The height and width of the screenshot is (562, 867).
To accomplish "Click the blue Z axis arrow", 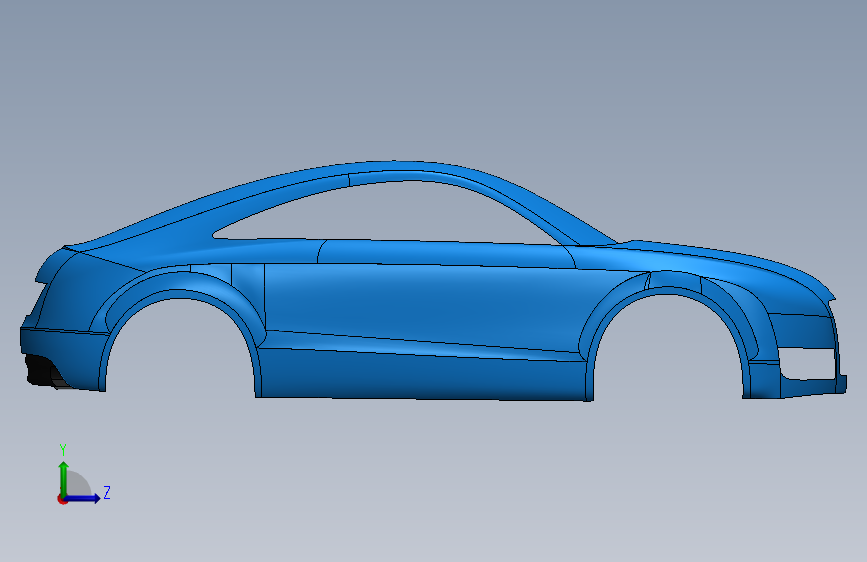I will [x=83, y=498].
